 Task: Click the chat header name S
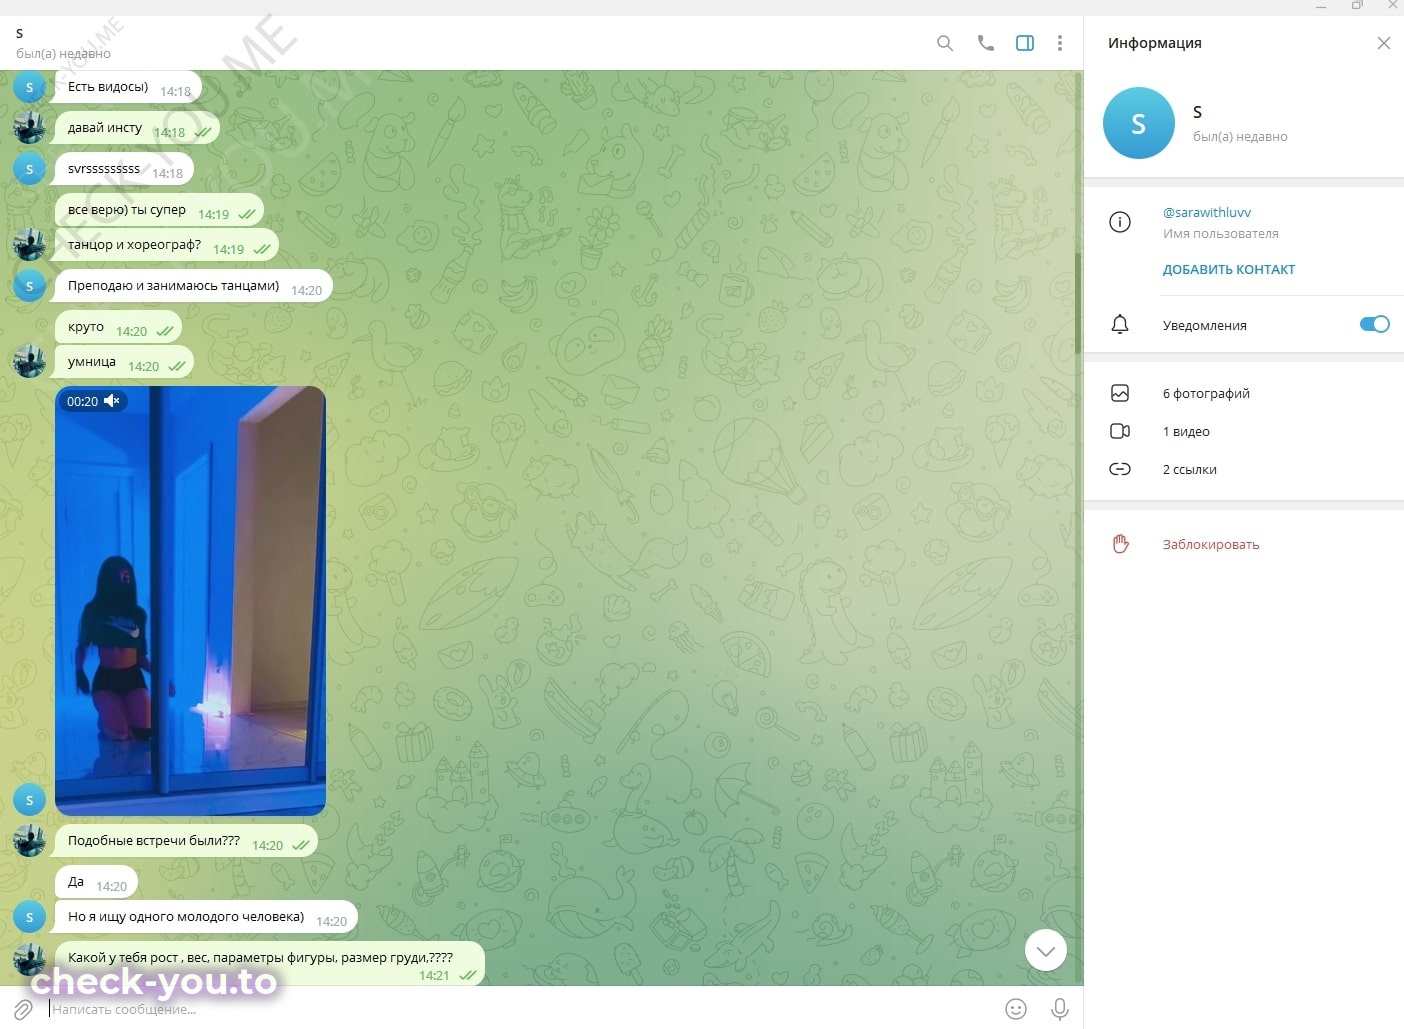[19, 33]
